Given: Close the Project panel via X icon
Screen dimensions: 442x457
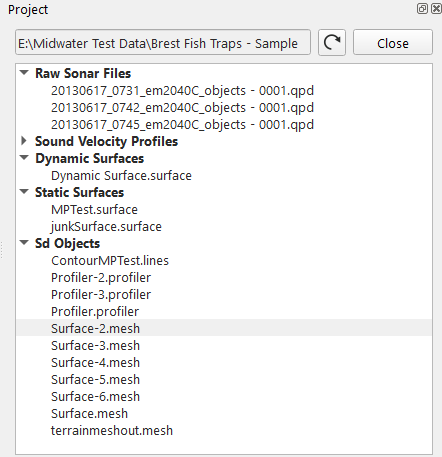Looking at the screenshot, I should (436, 9).
